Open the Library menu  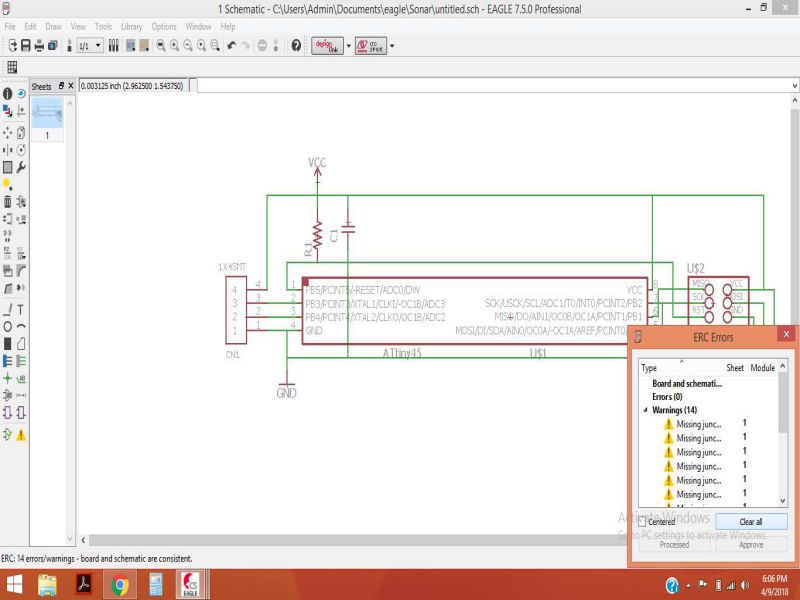coord(131,26)
